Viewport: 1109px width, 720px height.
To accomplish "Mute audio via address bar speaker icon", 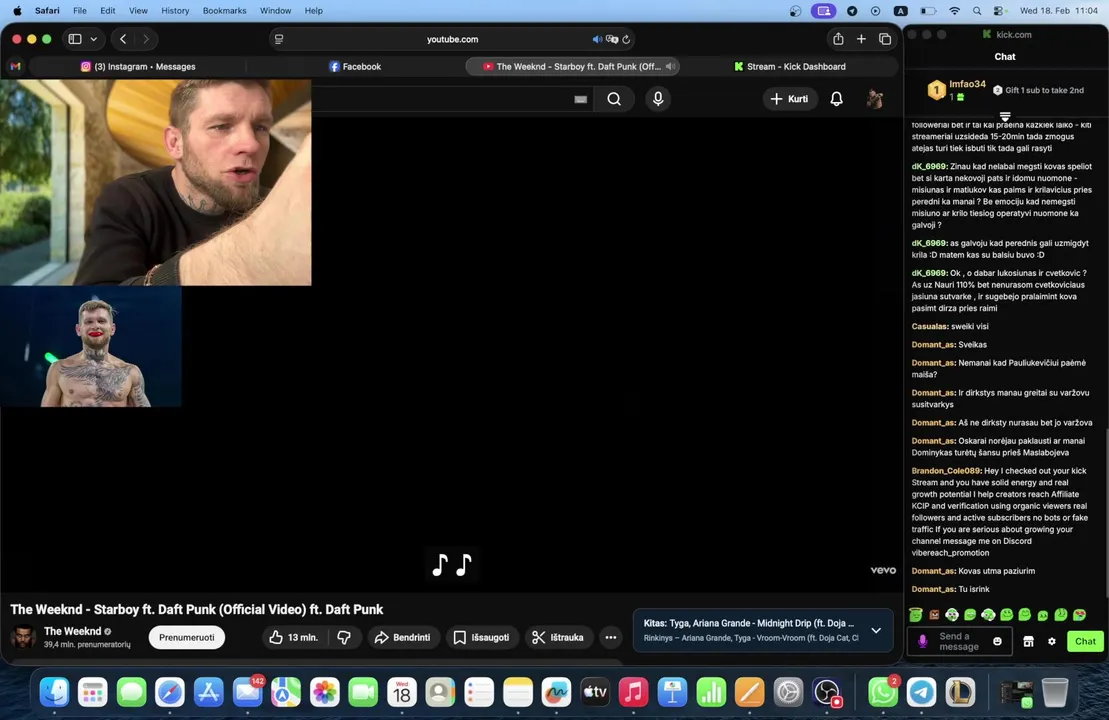I will (x=597, y=39).
